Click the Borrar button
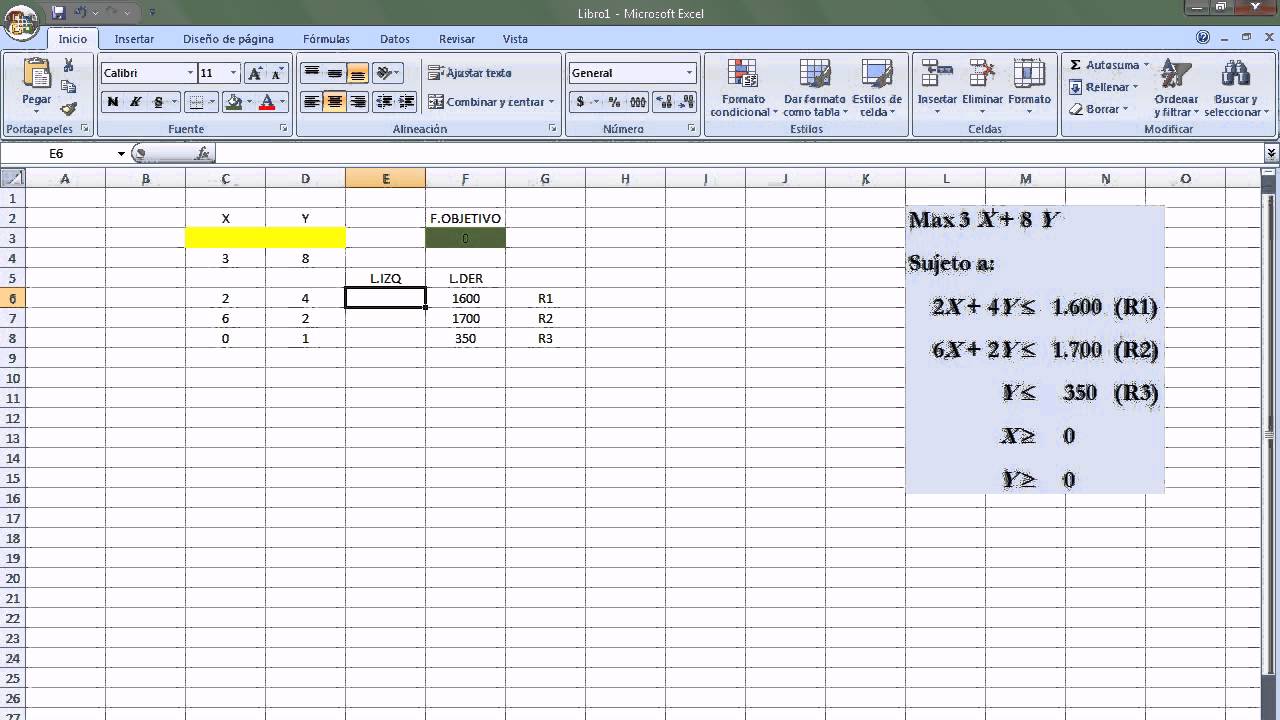Image resolution: width=1280 pixels, height=720 pixels. click(1098, 109)
